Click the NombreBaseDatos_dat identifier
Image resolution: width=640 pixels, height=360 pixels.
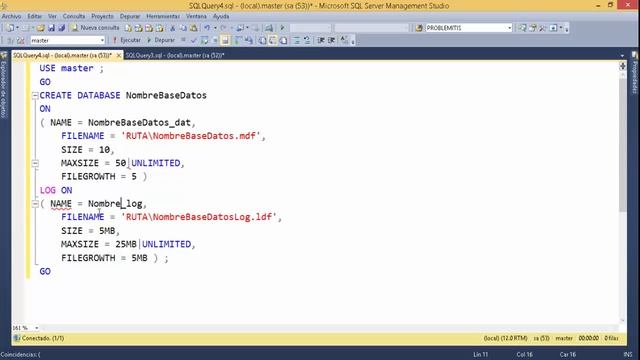tap(139, 122)
